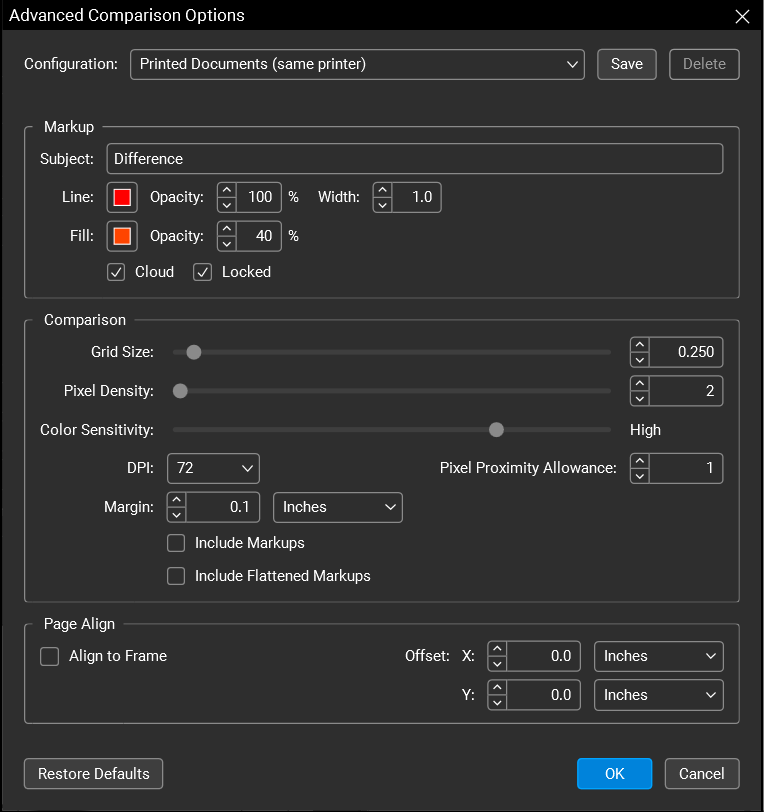Decrease Pixel Density with down arrow

[x=639, y=399]
